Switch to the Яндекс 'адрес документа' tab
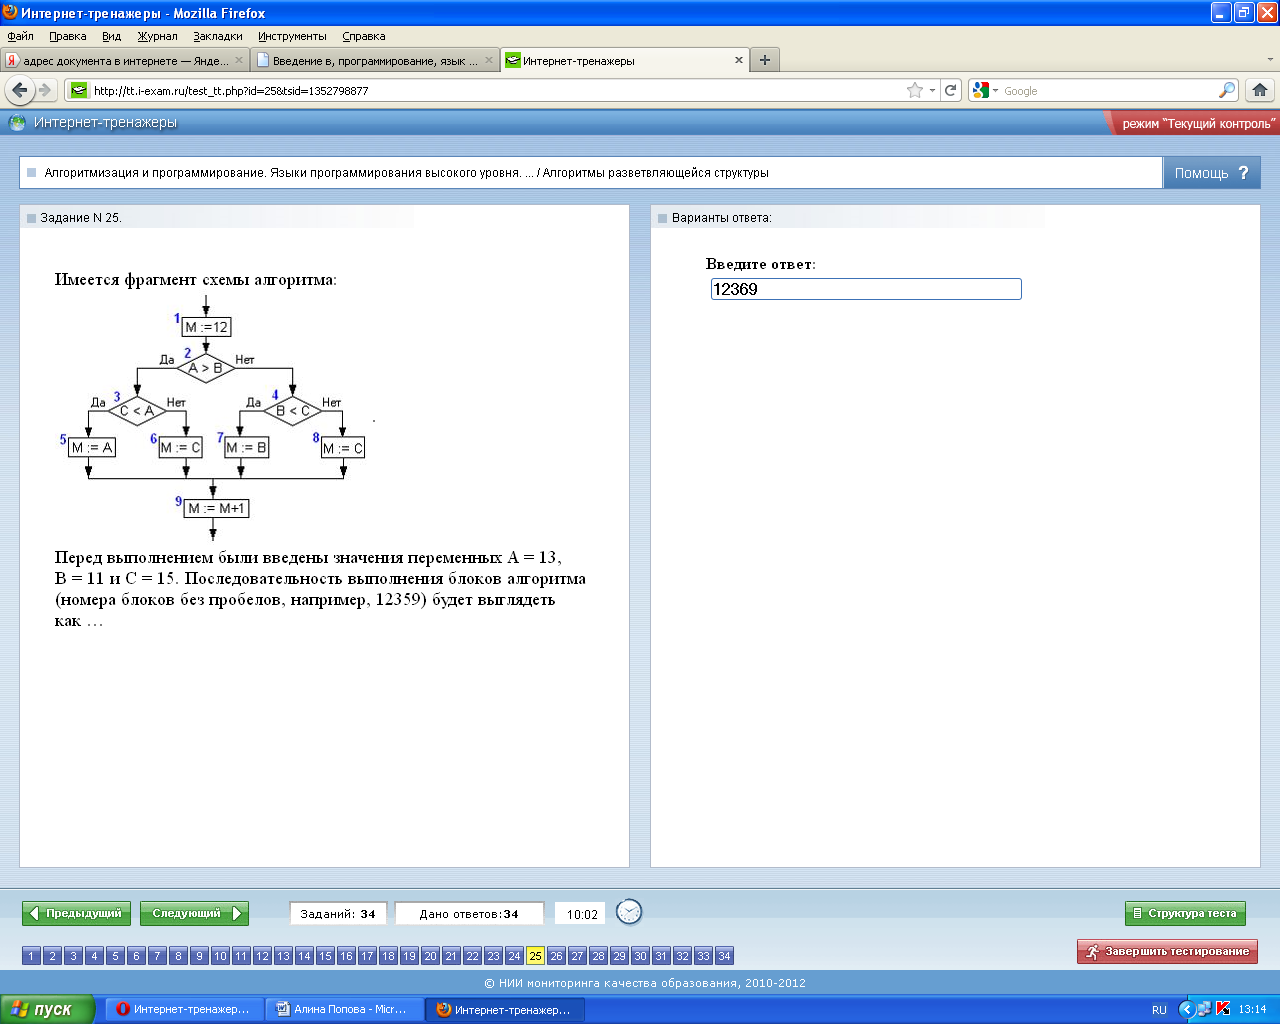The width and height of the screenshot is (1280, 1024). pos(125,60)
